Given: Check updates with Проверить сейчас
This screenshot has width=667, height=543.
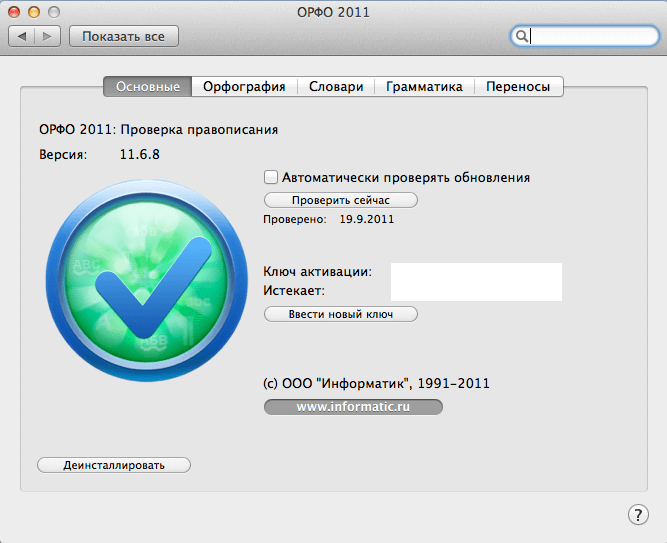Looking at the screenshot, I should (x=341, y=200).
